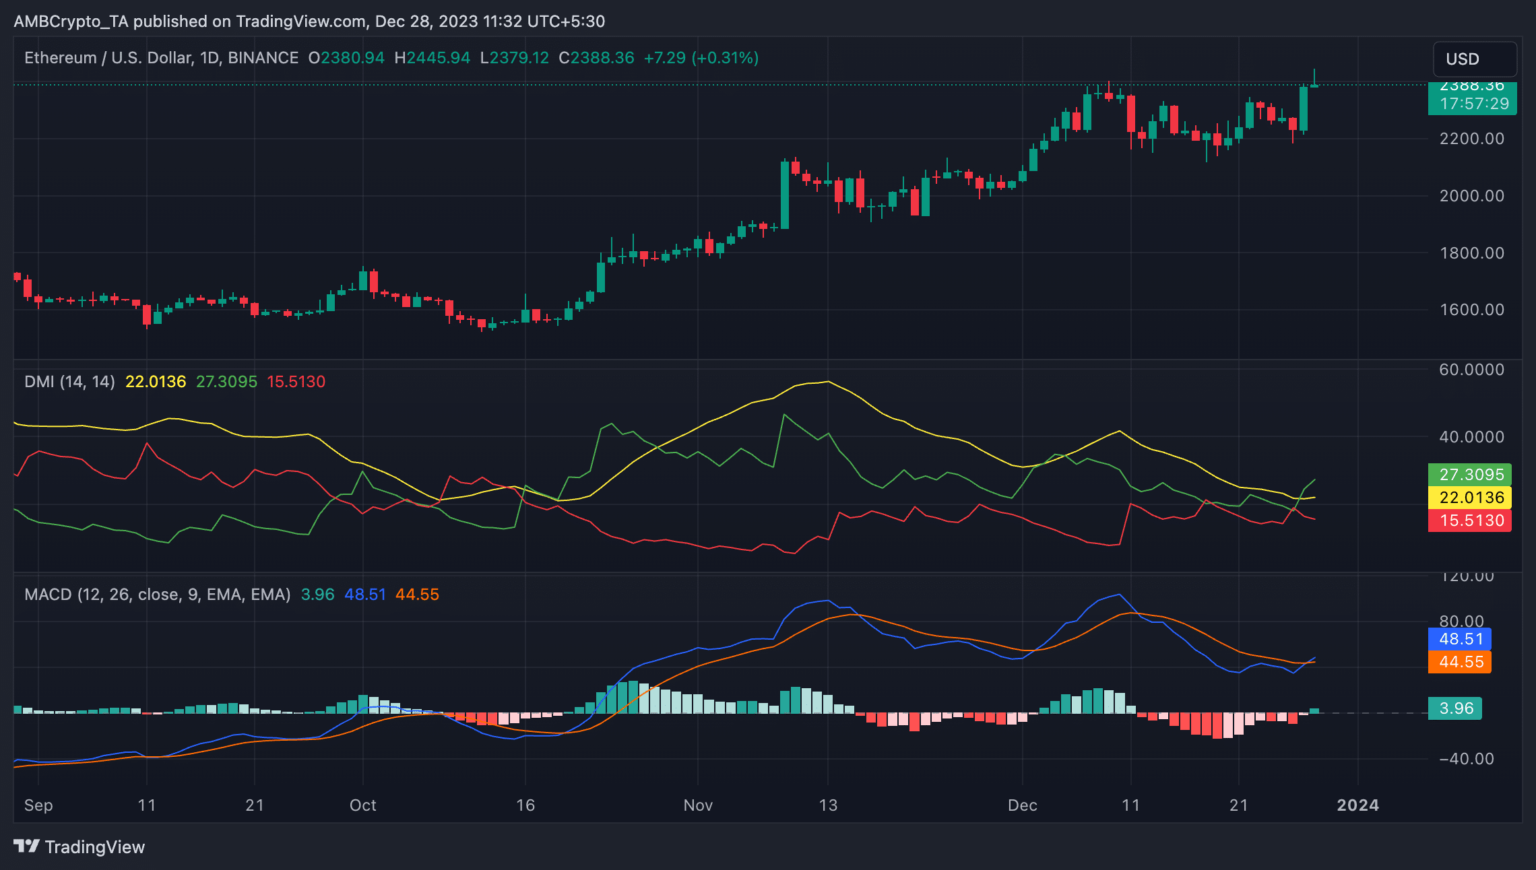The width and height of the screenshot is (1536, 870).
Task: Click the red 15.5130 axis value tag
Action: [1470, 520]
